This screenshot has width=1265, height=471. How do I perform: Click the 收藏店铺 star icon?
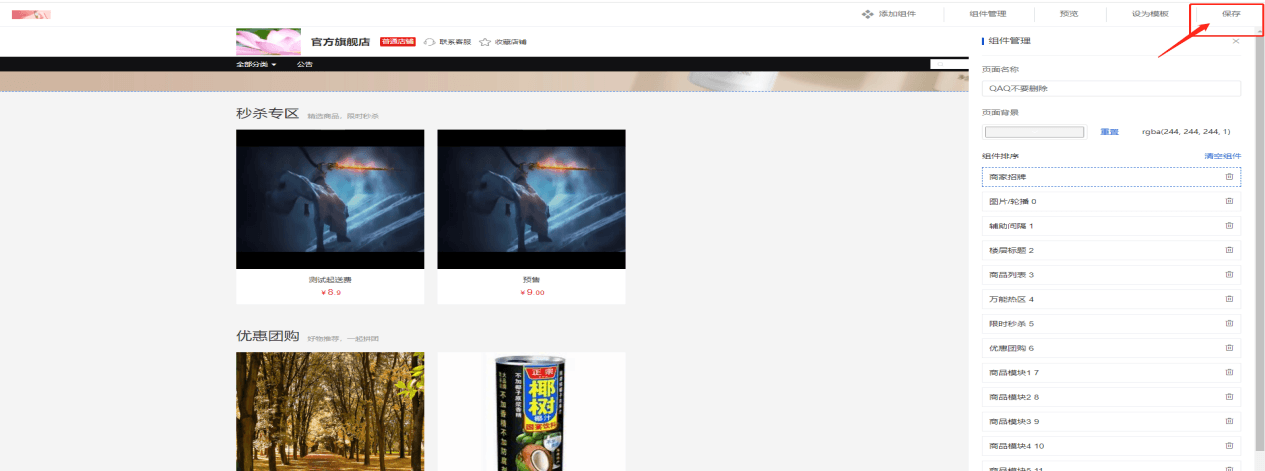pyautogui.click(x=485, y=42)
